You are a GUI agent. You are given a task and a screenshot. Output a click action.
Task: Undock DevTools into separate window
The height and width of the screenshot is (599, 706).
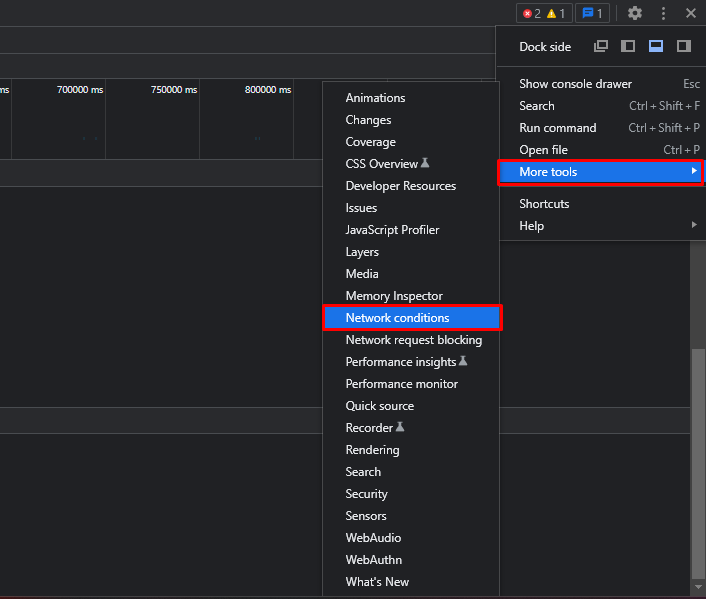click(x=601, y=47)
